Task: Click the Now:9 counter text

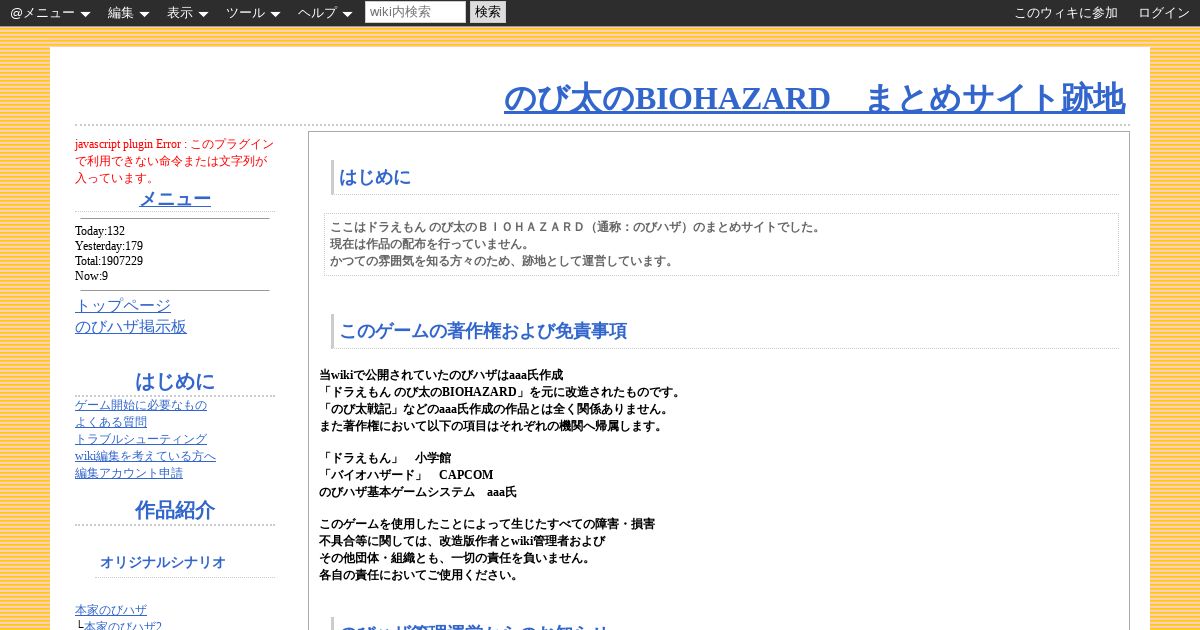Action: point(92,276)
